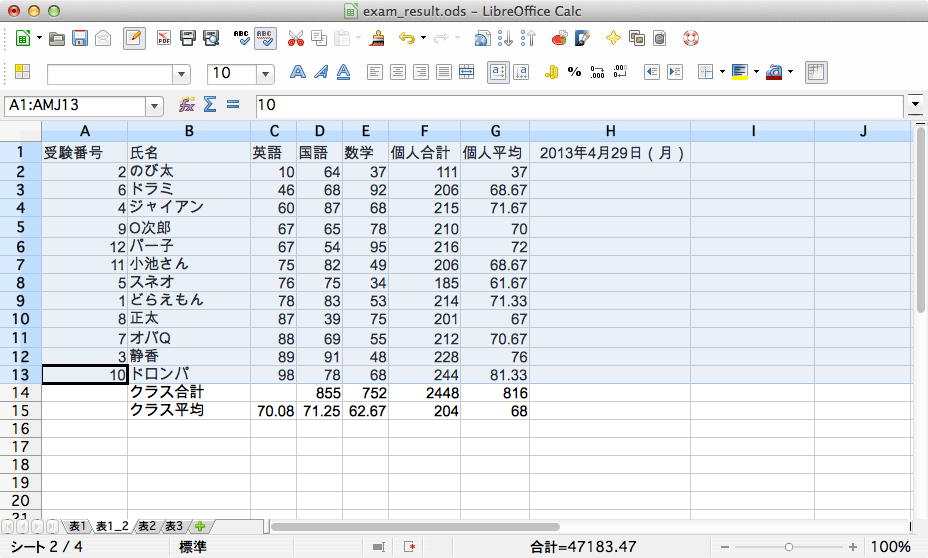Sort the selection descending
The width and height of the screenshot is (928, 558).
pyautogui.click(x=528, y=39)
